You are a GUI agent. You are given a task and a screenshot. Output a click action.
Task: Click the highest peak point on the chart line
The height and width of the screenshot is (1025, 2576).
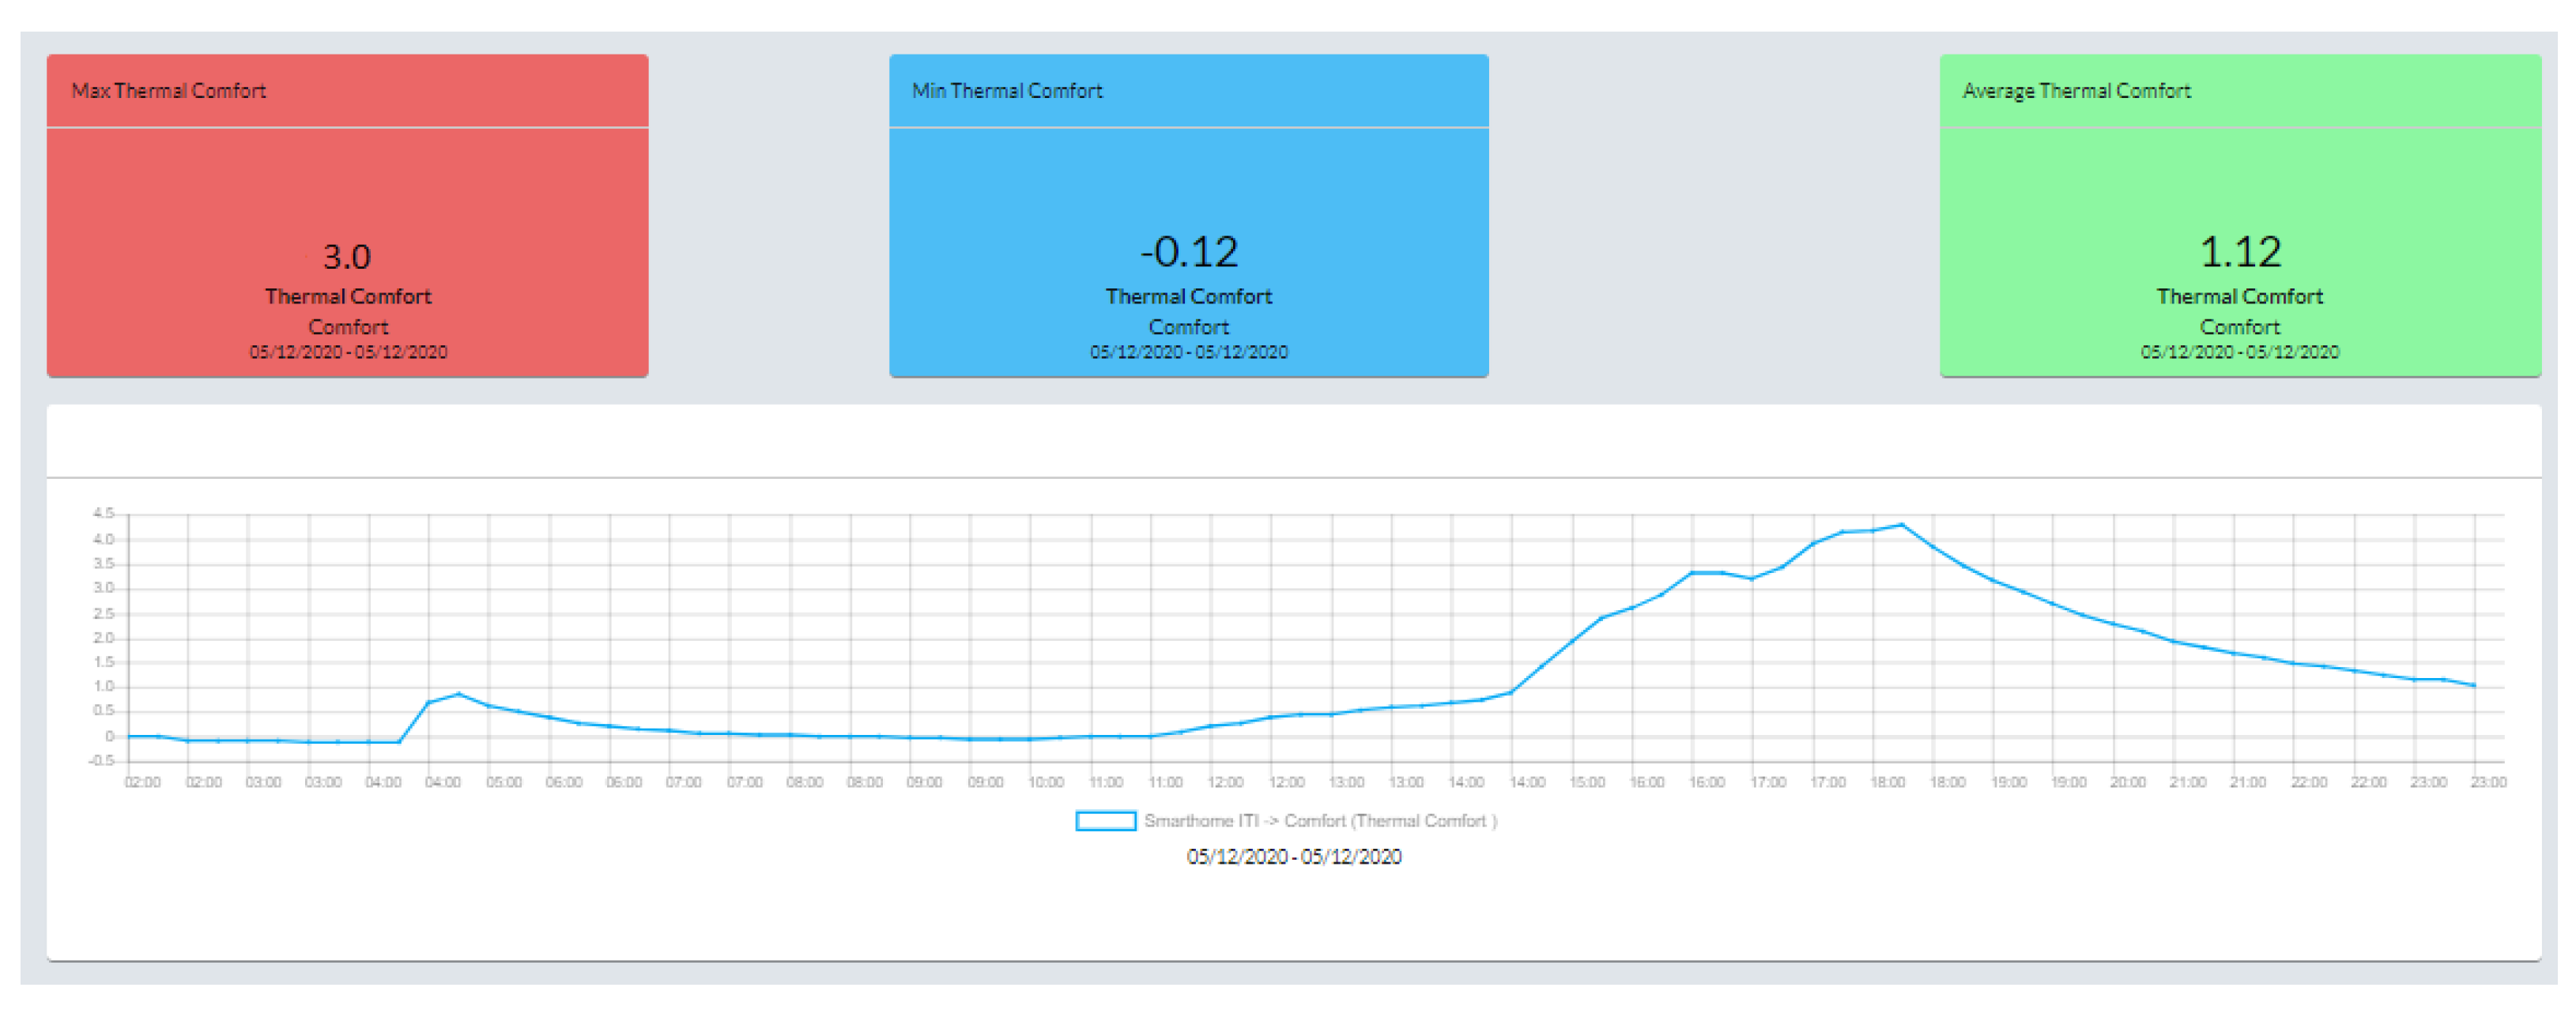1901,525
